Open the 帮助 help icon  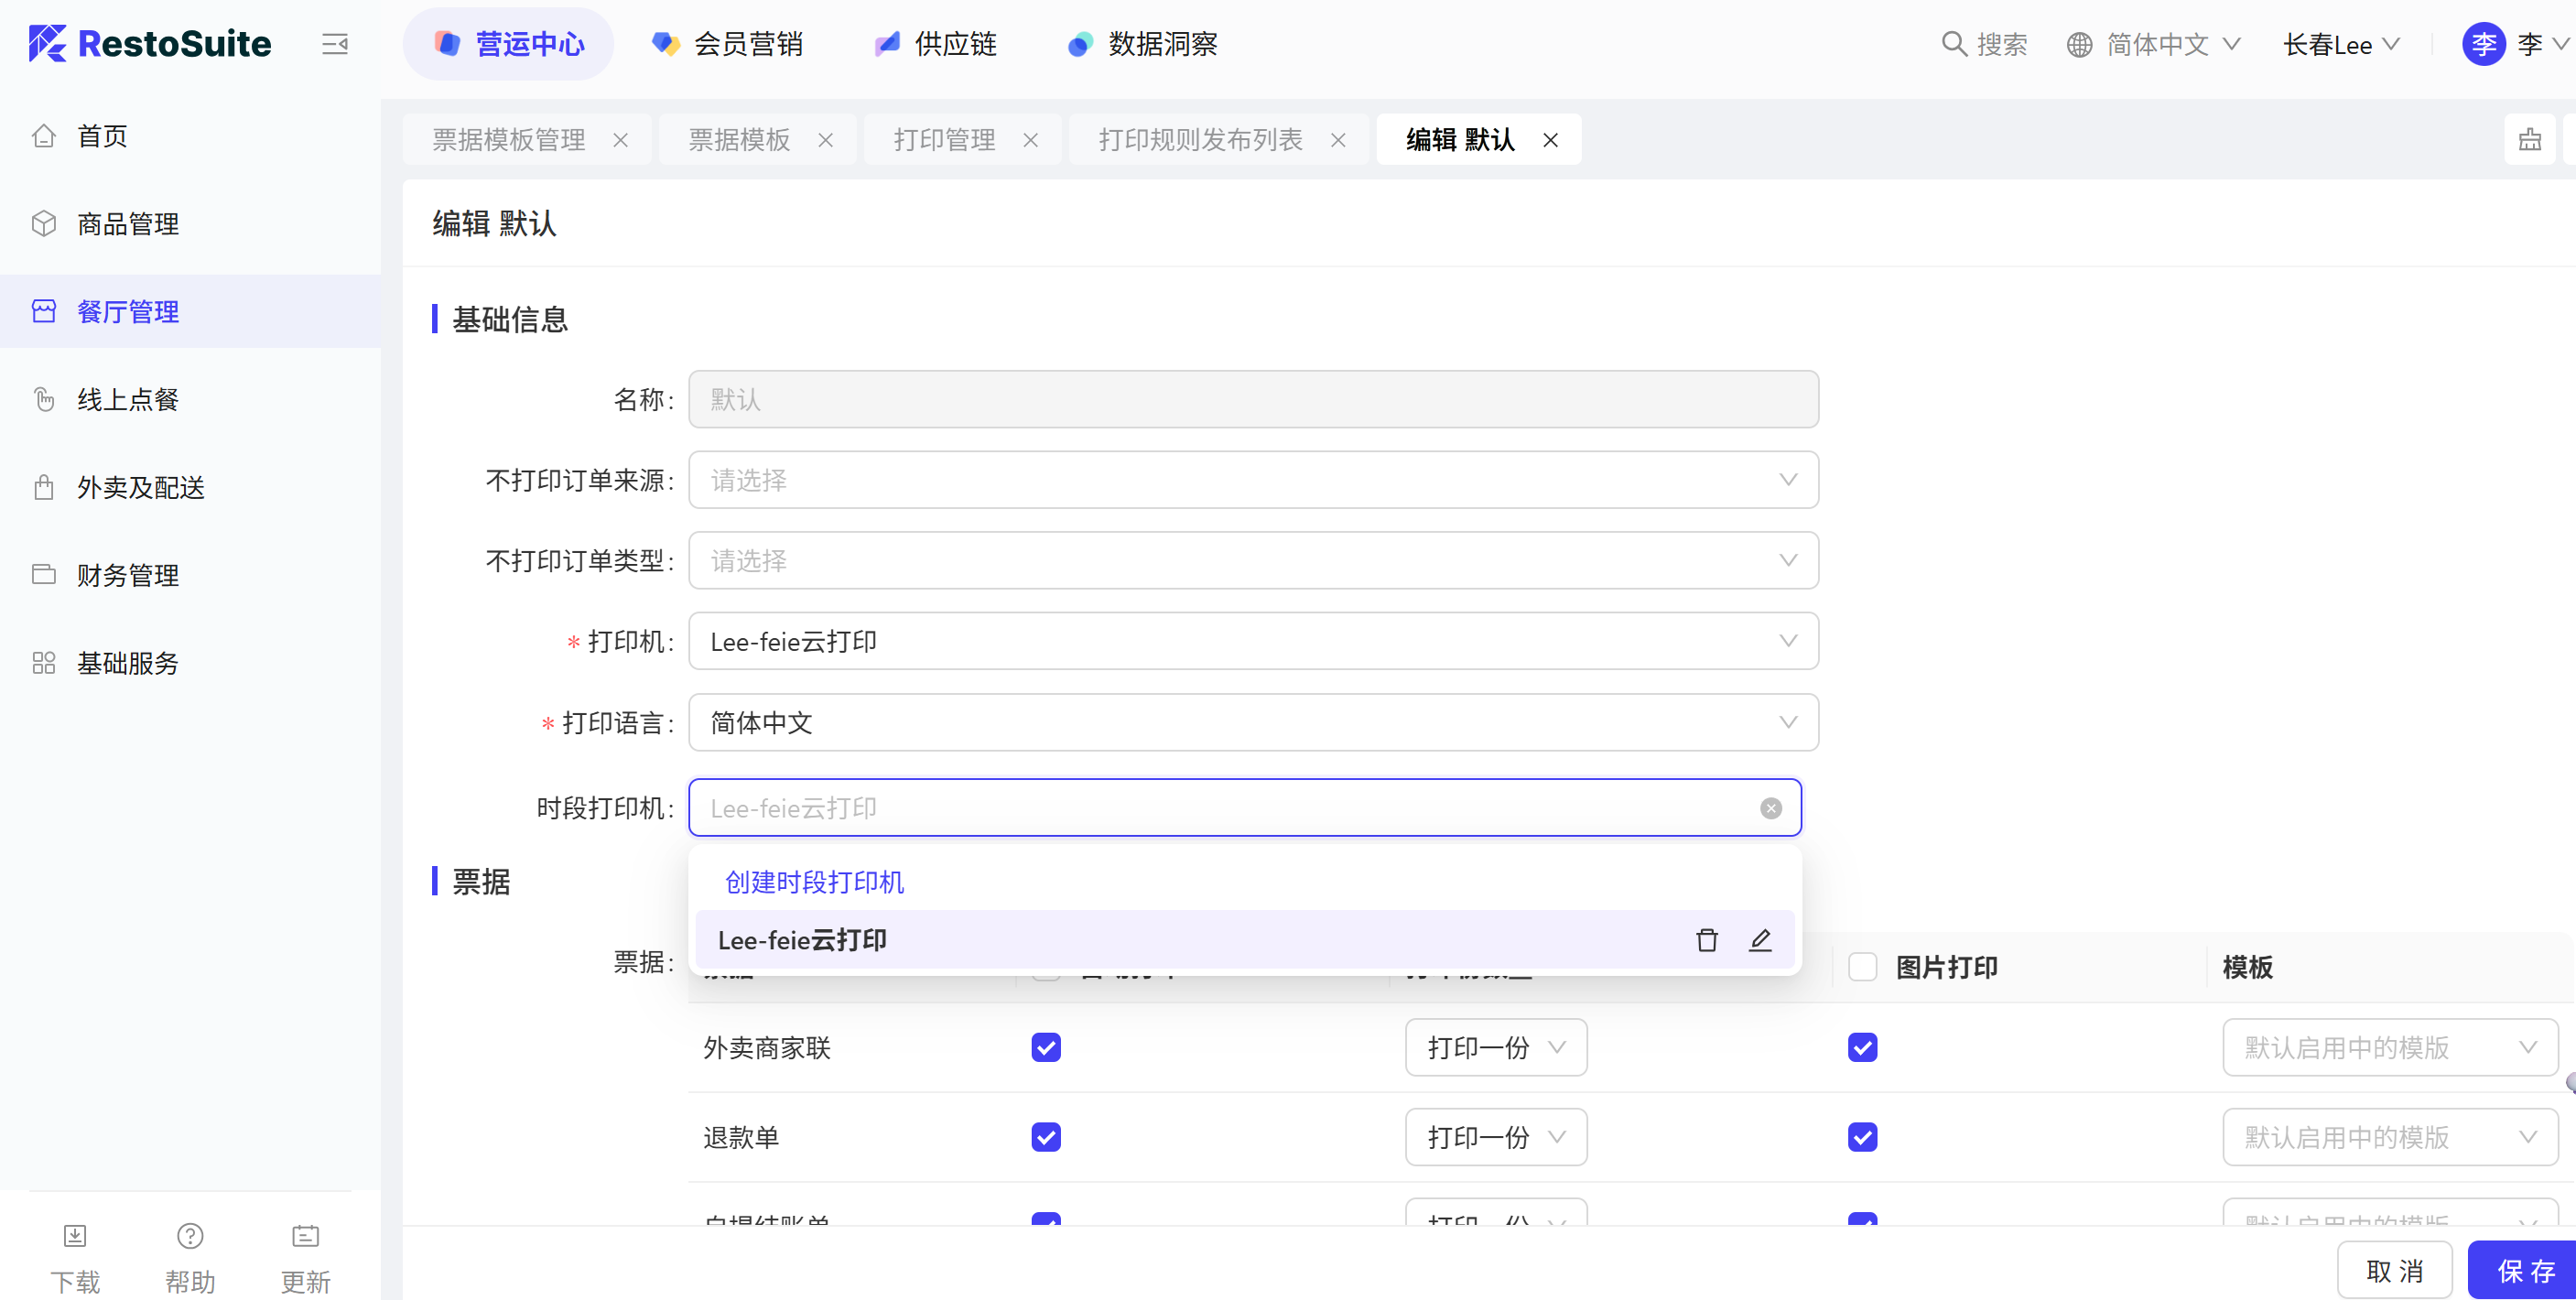coord(190,1236)
